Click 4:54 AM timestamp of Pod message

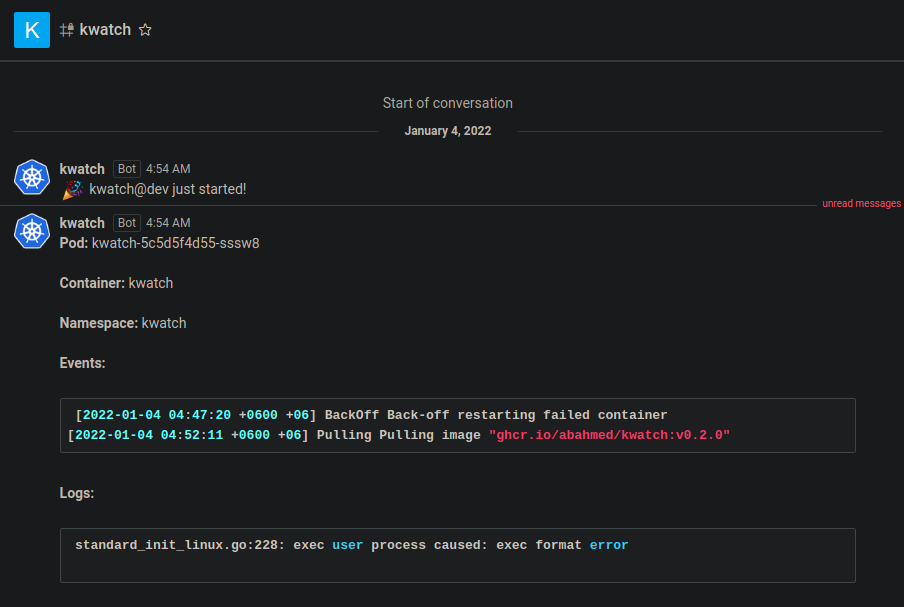pos(168,223)
